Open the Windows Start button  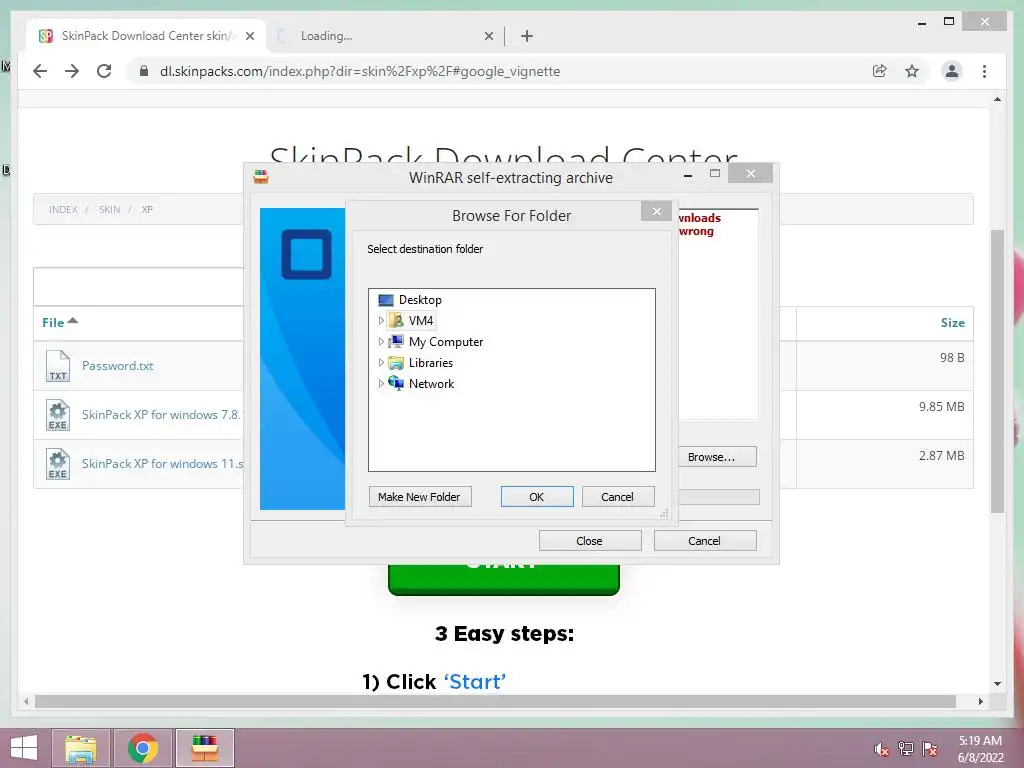point(24,748)
